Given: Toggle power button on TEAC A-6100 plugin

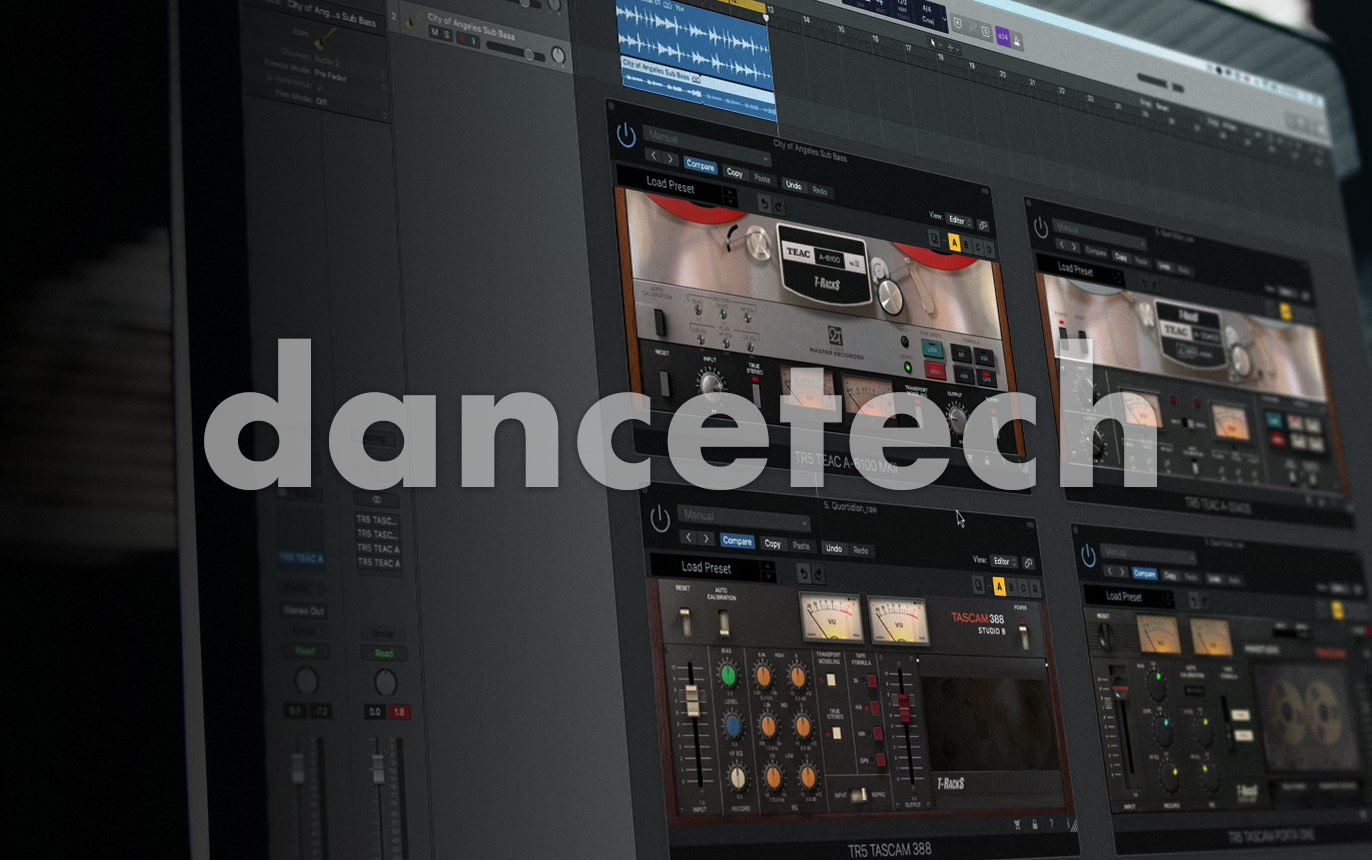Looking at the screenshot, I should click(x=627, y=136).
